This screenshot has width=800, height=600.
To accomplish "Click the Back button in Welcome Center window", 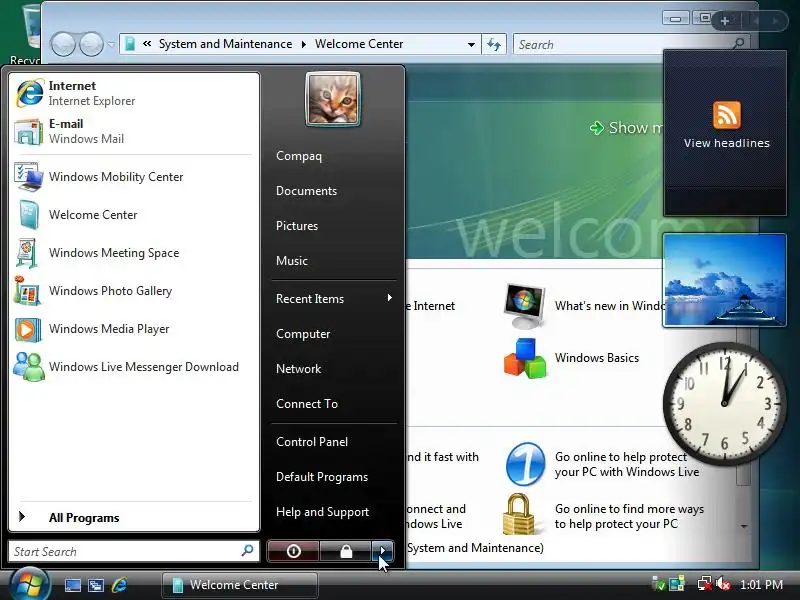I will 63,44.
